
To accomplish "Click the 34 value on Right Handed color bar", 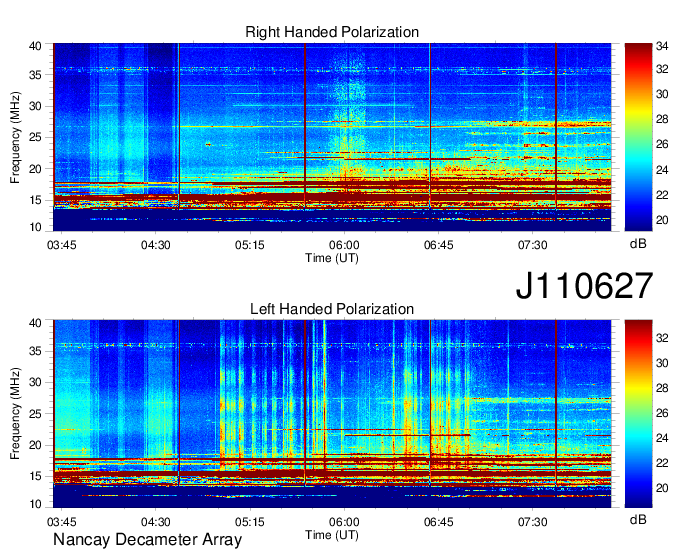I will click(662, 46).
